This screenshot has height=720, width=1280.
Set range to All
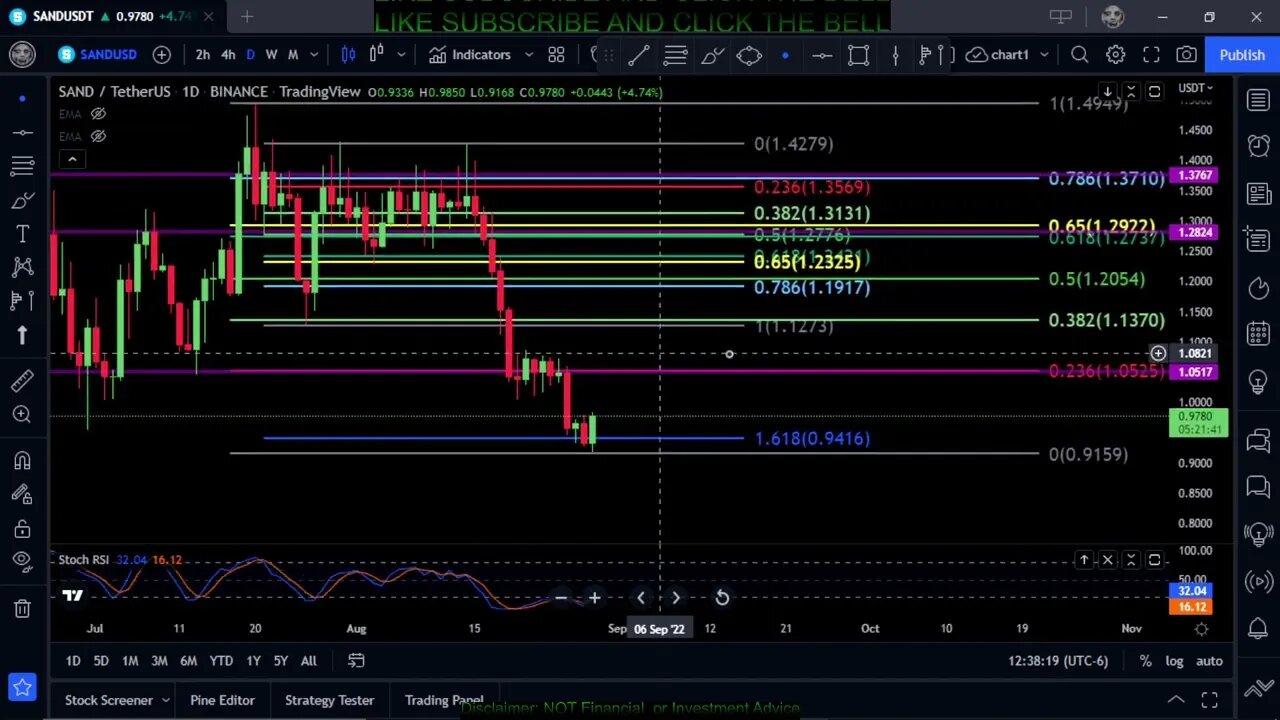click(x=309, y=661)
